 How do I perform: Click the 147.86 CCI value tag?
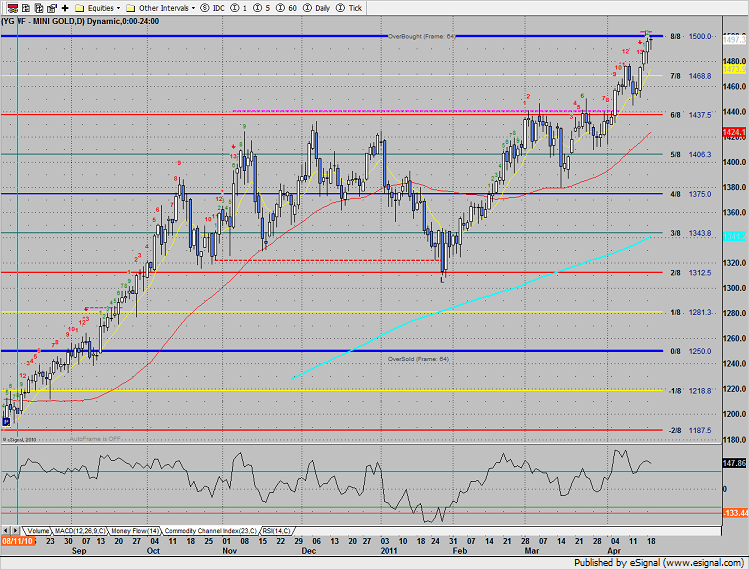[x=734, y=463]
